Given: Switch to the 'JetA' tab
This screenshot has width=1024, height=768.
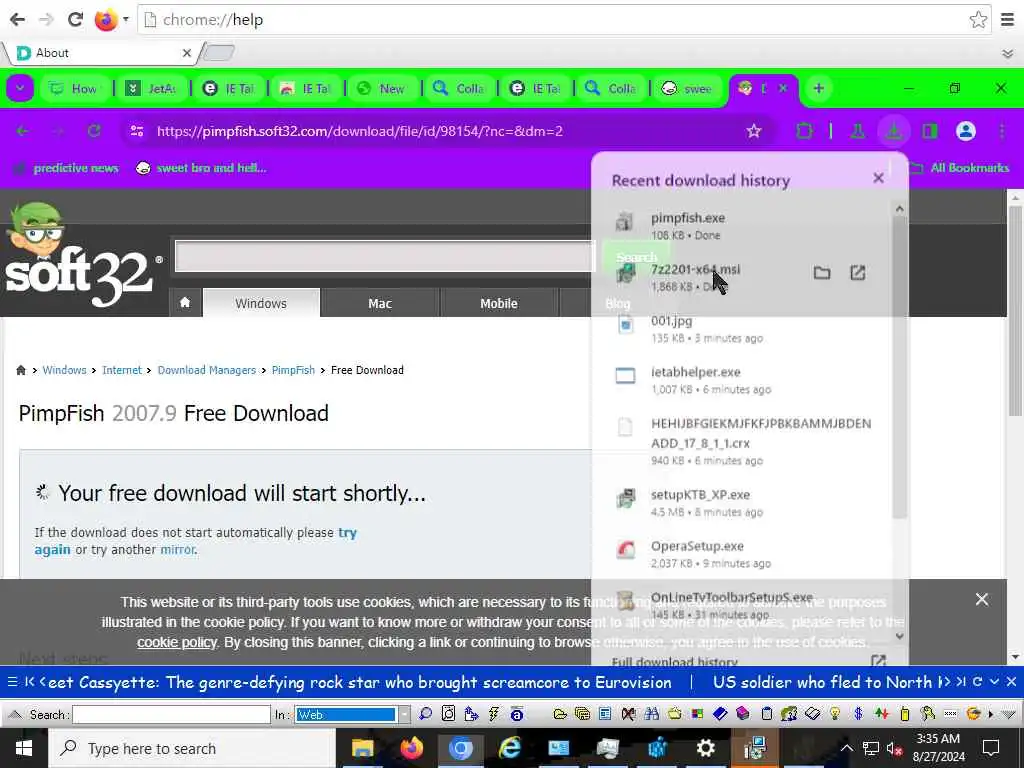Looking at the screenshot, I should click(x=151, y=88).
